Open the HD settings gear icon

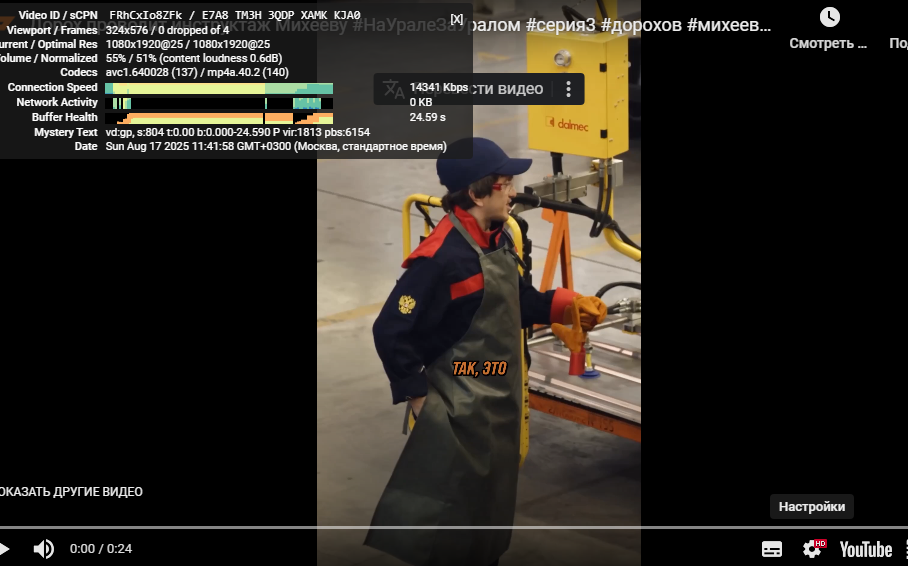tap(812, 548)
